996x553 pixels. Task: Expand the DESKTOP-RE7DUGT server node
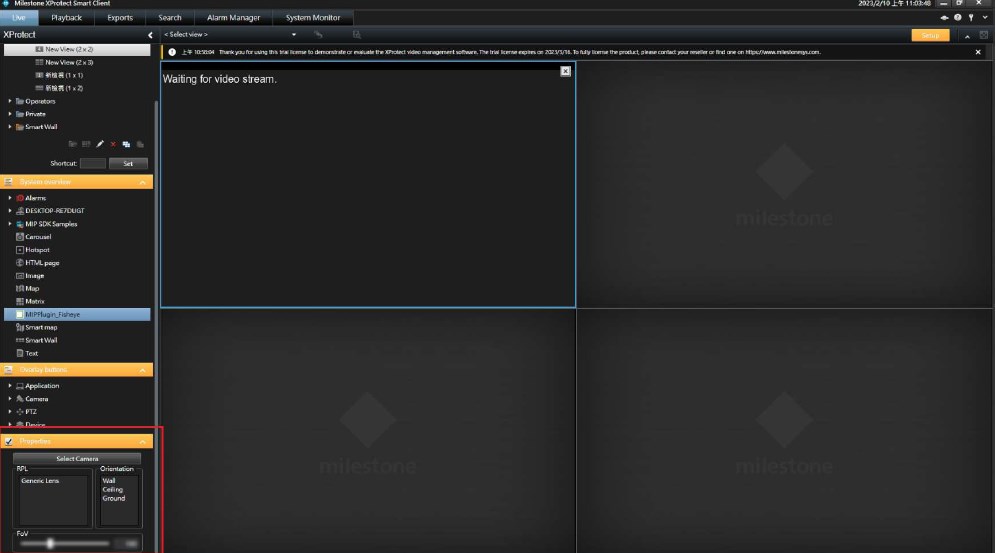click(x=10, y=211)
